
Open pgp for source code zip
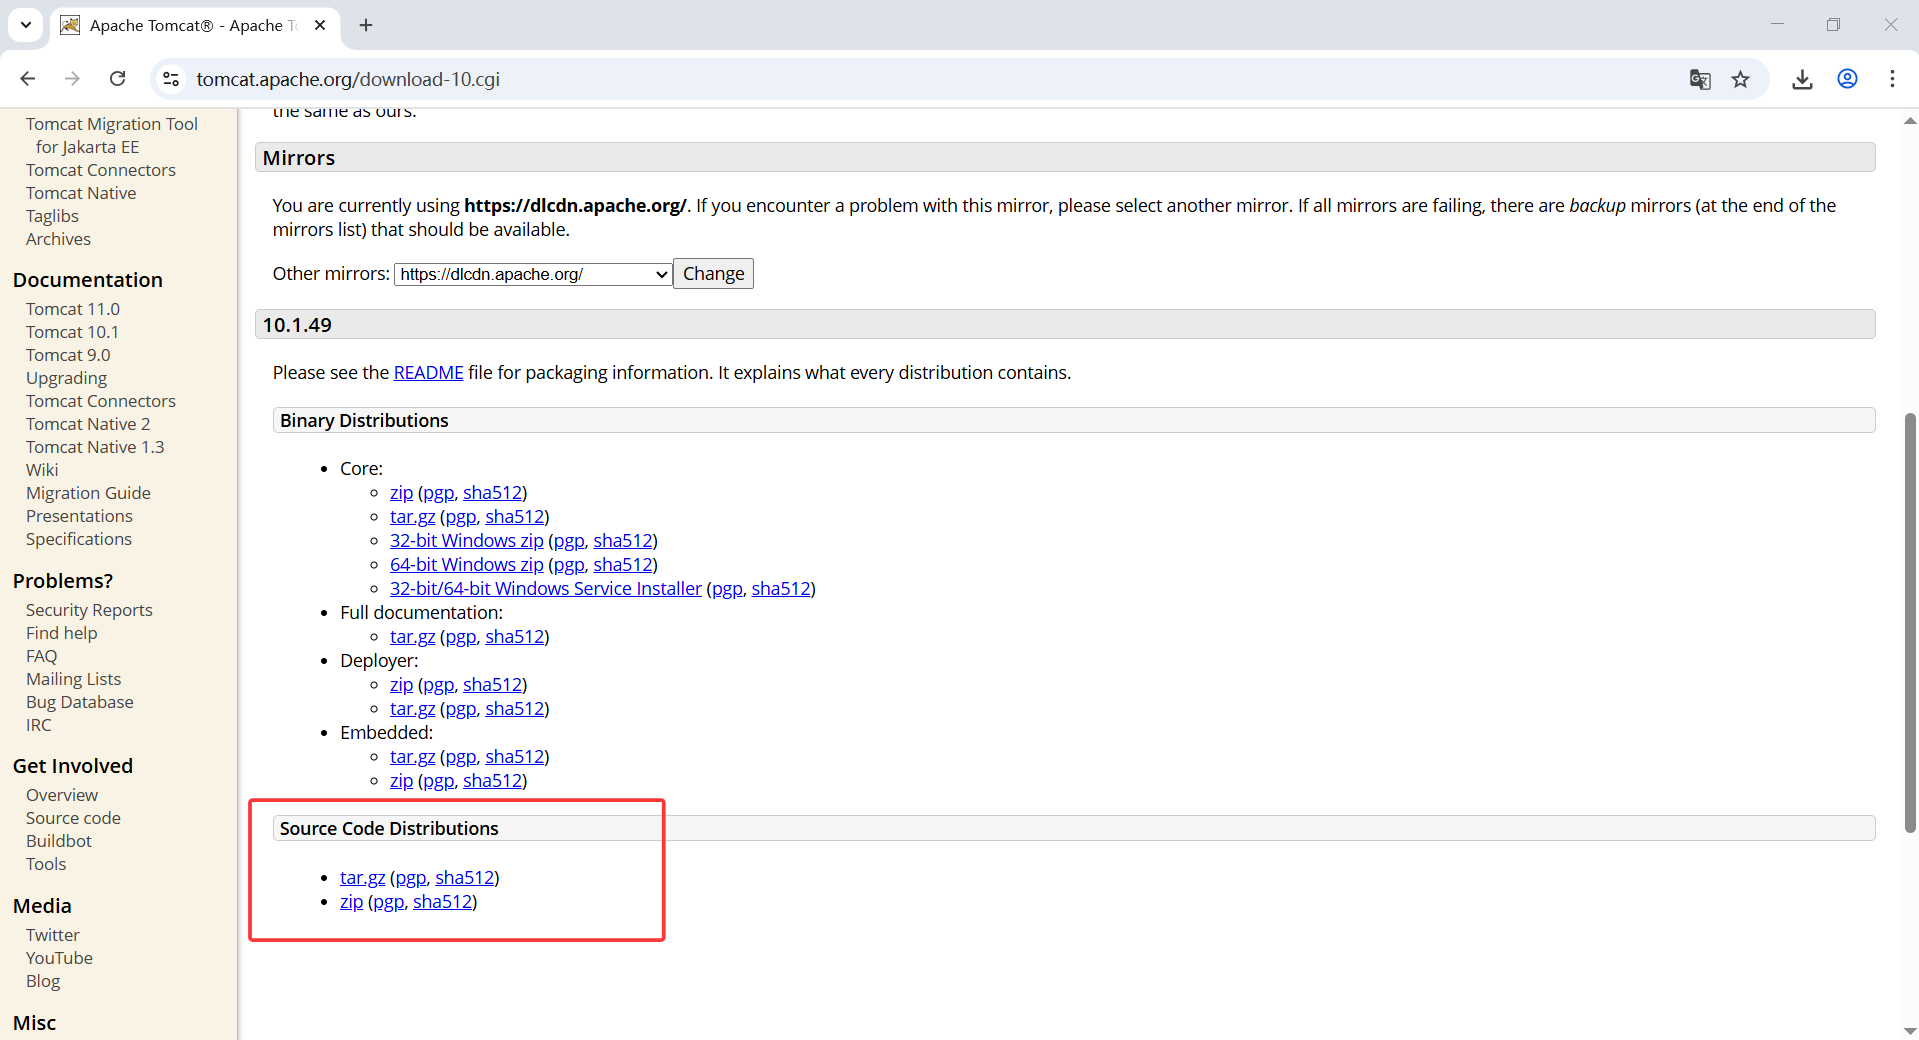tap(388, 902)
